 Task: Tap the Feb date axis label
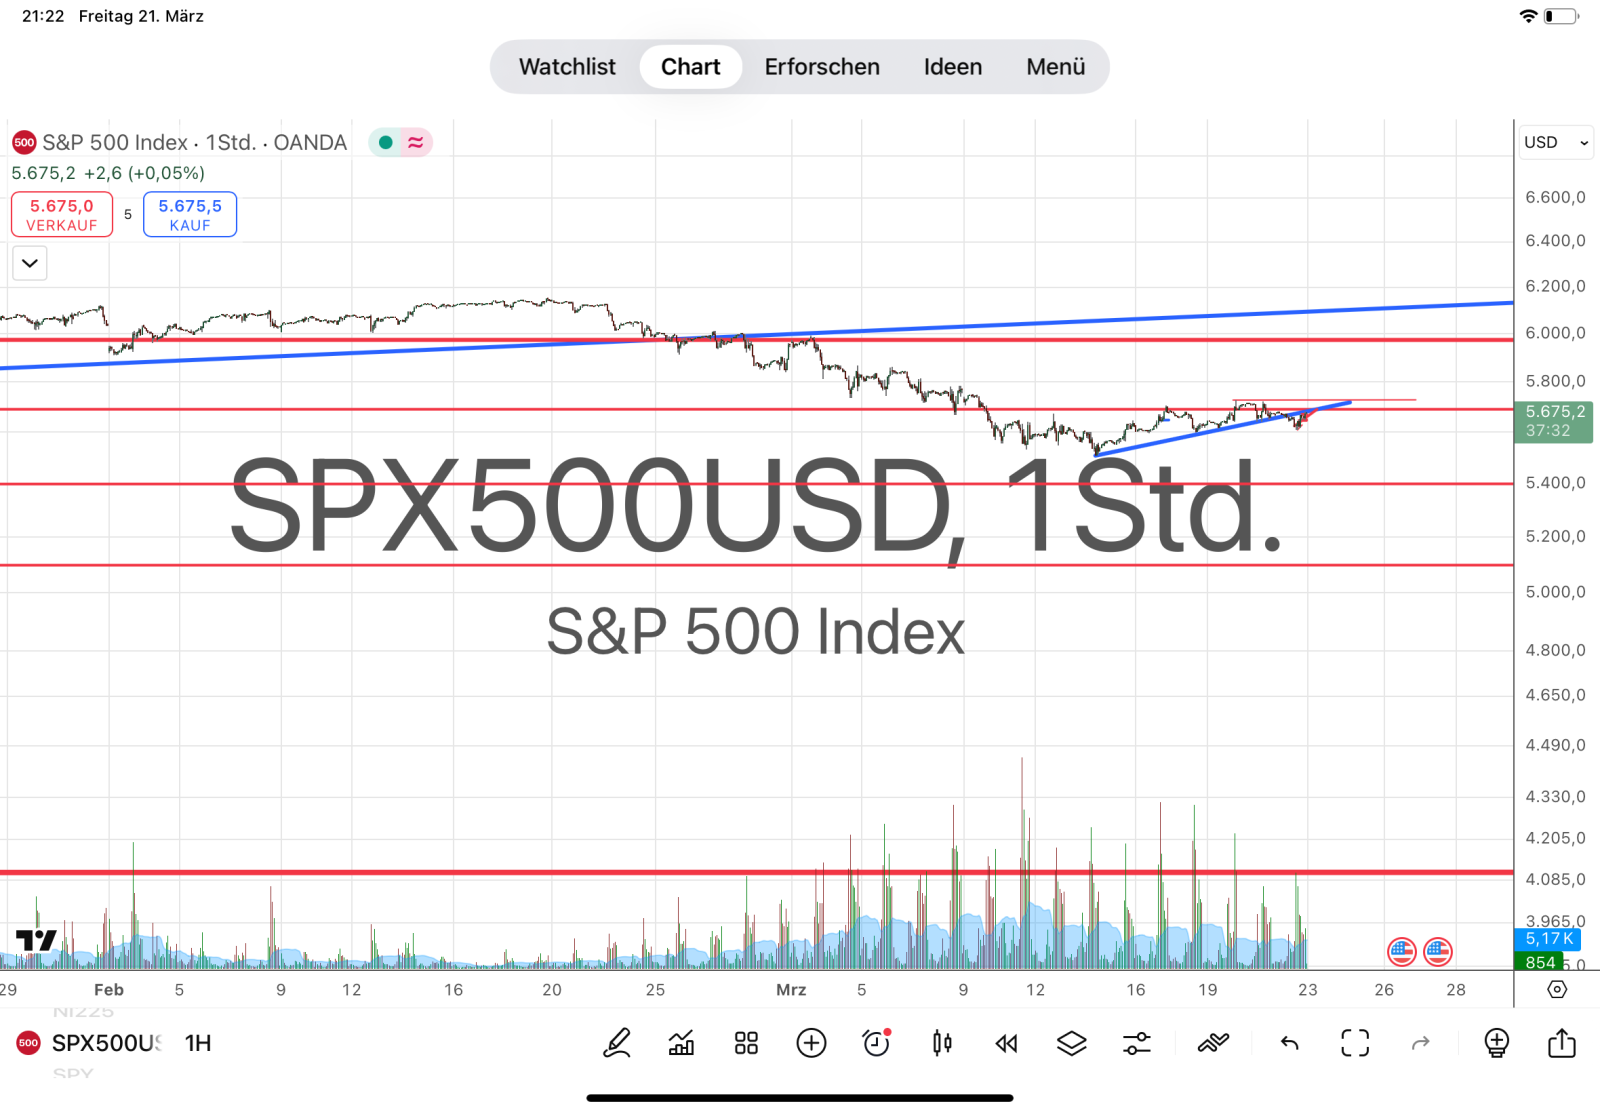[x=109, y=990]
